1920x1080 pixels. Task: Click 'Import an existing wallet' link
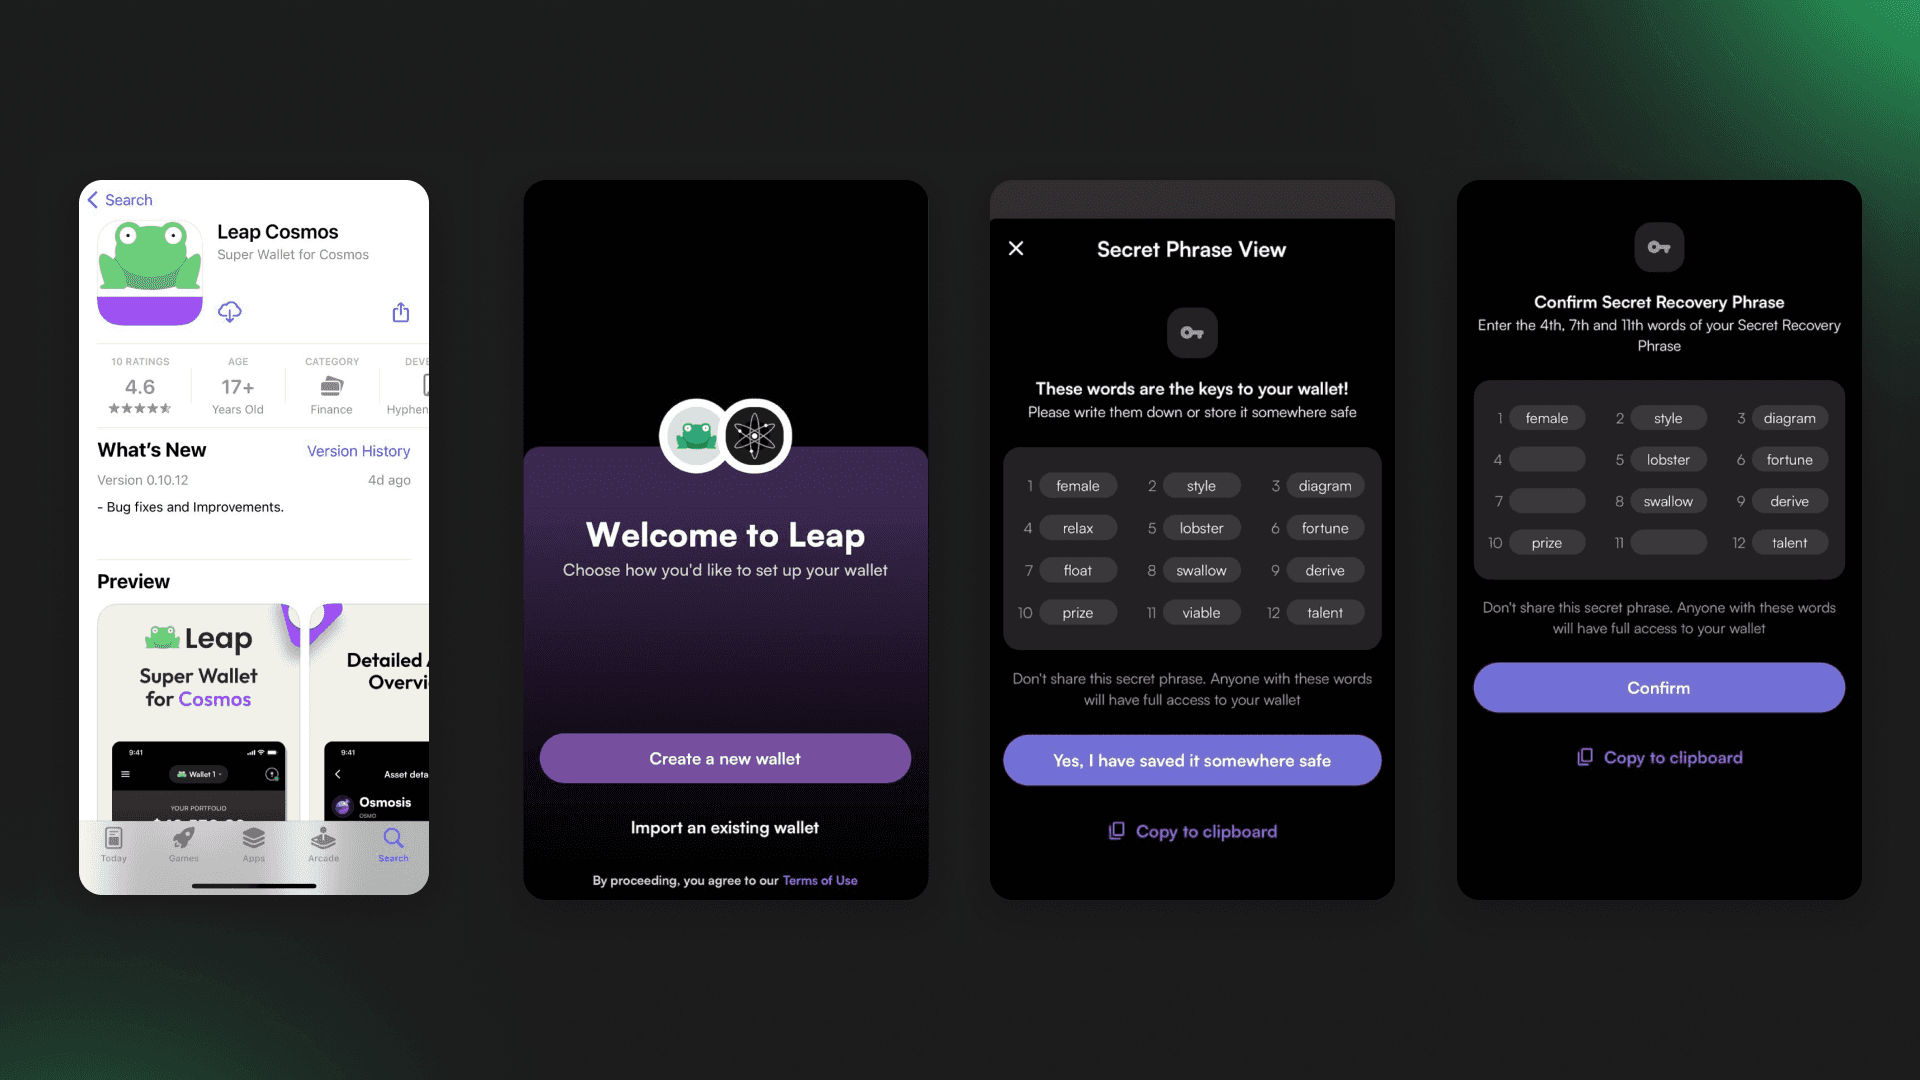click(x=724, y=825)
